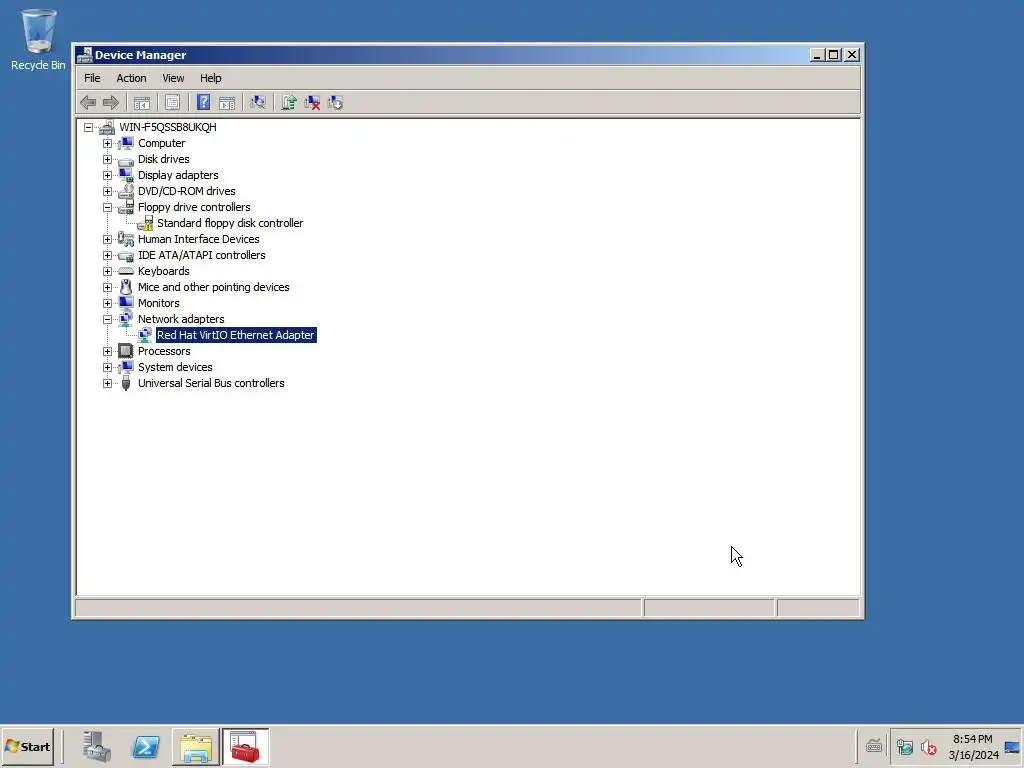Image resolution: width=1024 pixels, height=768 pixels.
Task: Click the Uninstall device toolbar icon
Action: pyautogui.click(x=312, y=103)
